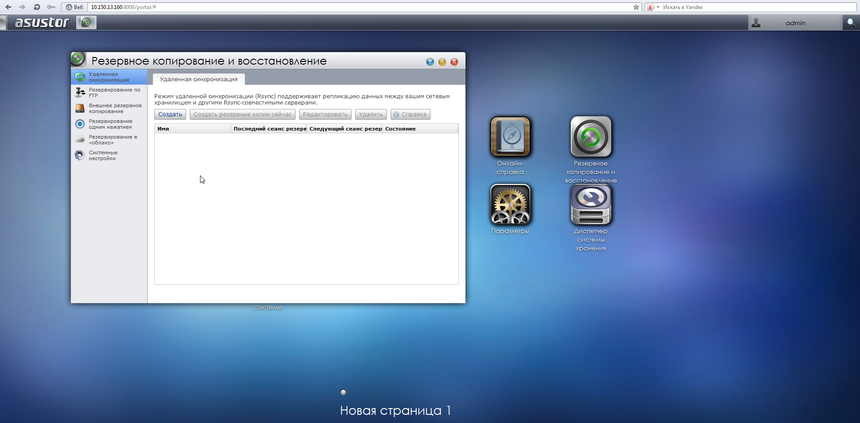Select Удаленная синхронизация in the sidebar
The image size is (860, 423).
[109, 77]
